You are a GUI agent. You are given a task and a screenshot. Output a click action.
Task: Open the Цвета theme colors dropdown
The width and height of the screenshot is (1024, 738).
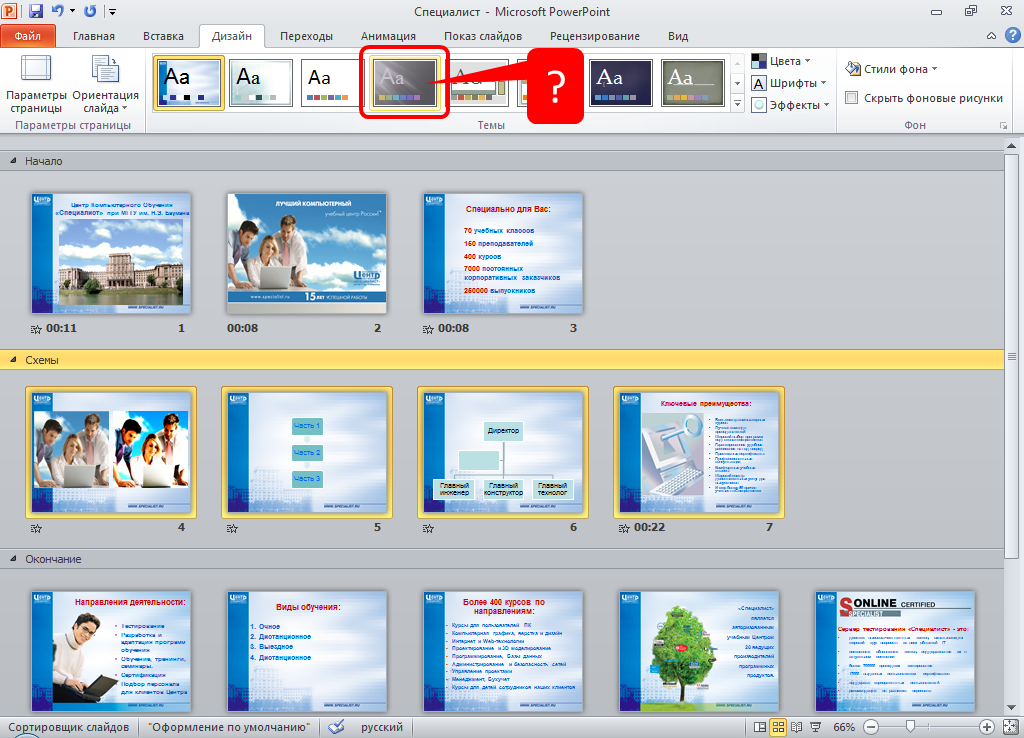coord(781,61)
